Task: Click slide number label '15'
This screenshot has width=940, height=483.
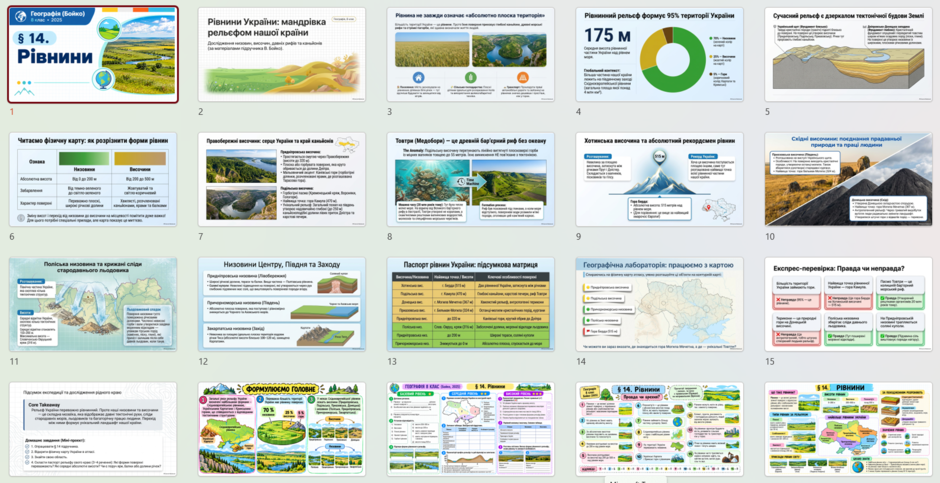Action: pyautogui.click(x=770, y=361)
